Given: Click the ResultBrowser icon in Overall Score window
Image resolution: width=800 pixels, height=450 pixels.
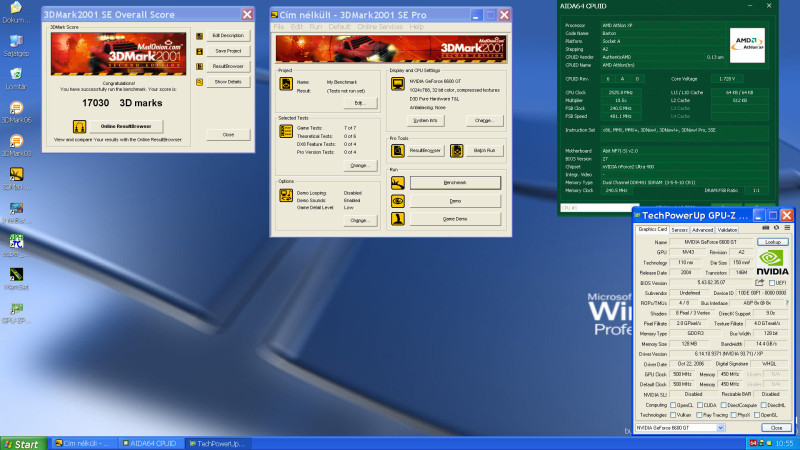Looking at the screenshot, I should pyautogui.click(x=199, y=67).
